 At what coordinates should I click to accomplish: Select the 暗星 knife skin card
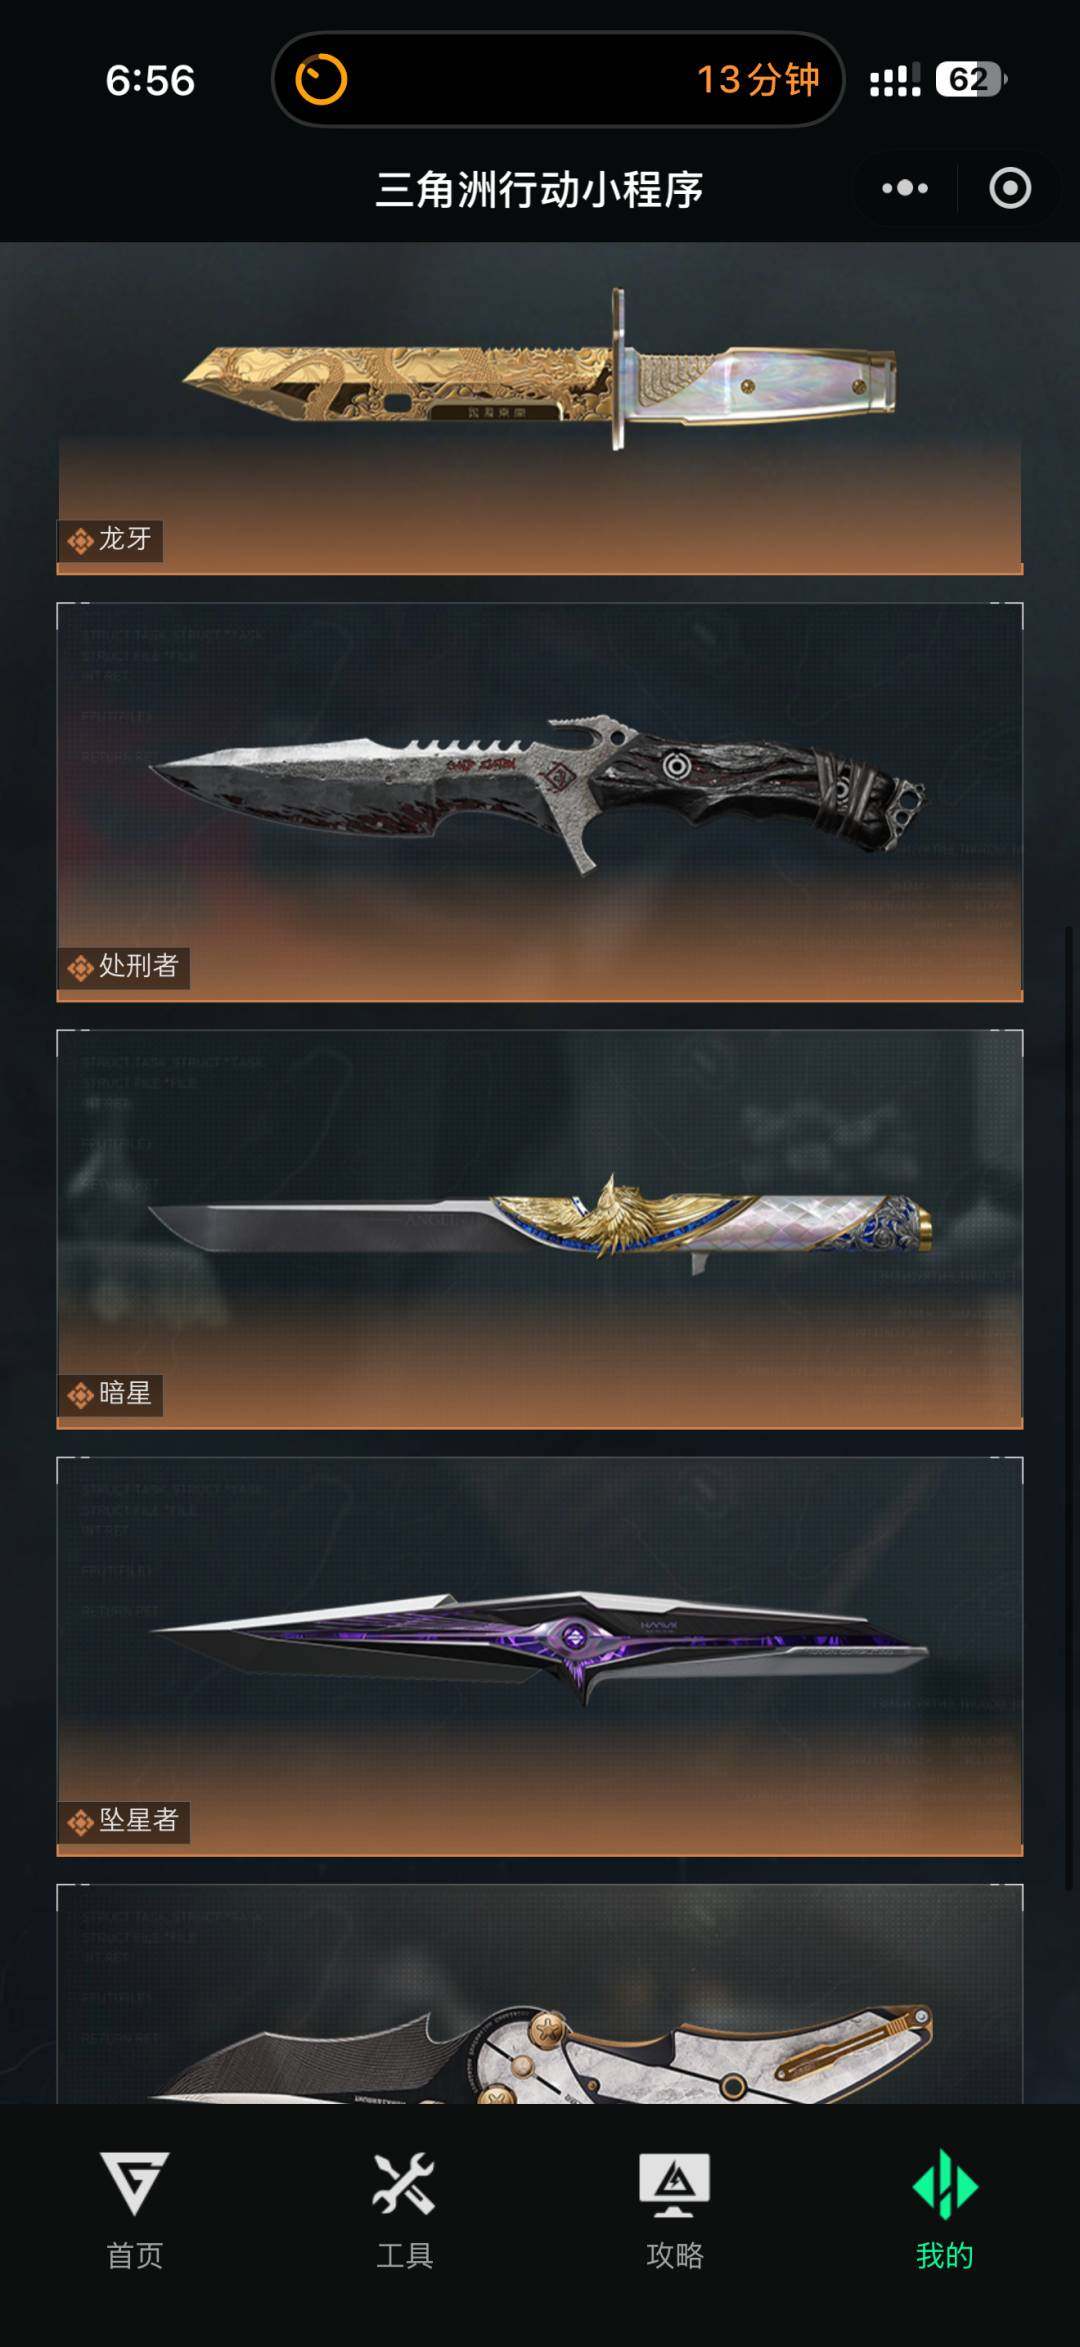[540, 1229]
